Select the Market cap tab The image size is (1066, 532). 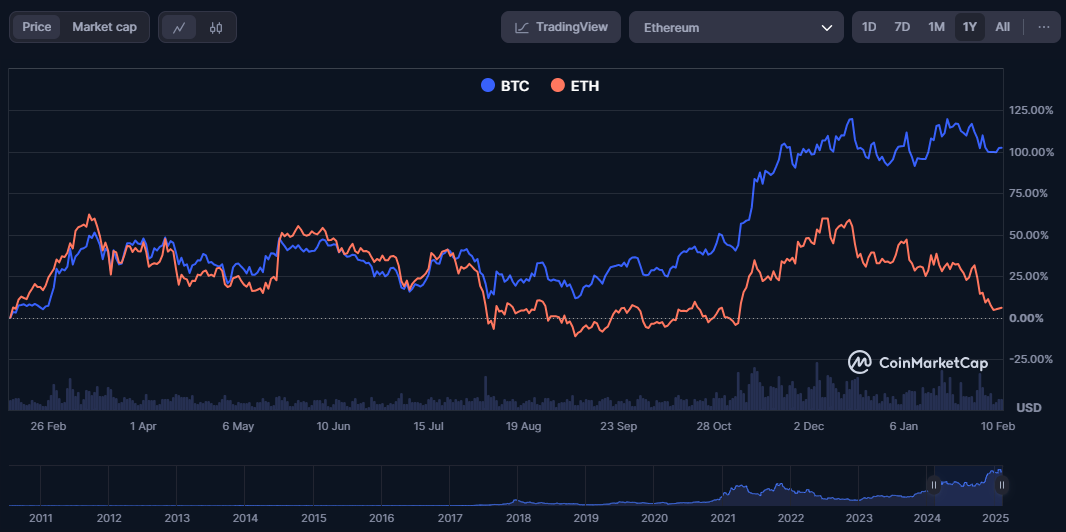pyautogui.click(x=105, y=27)
